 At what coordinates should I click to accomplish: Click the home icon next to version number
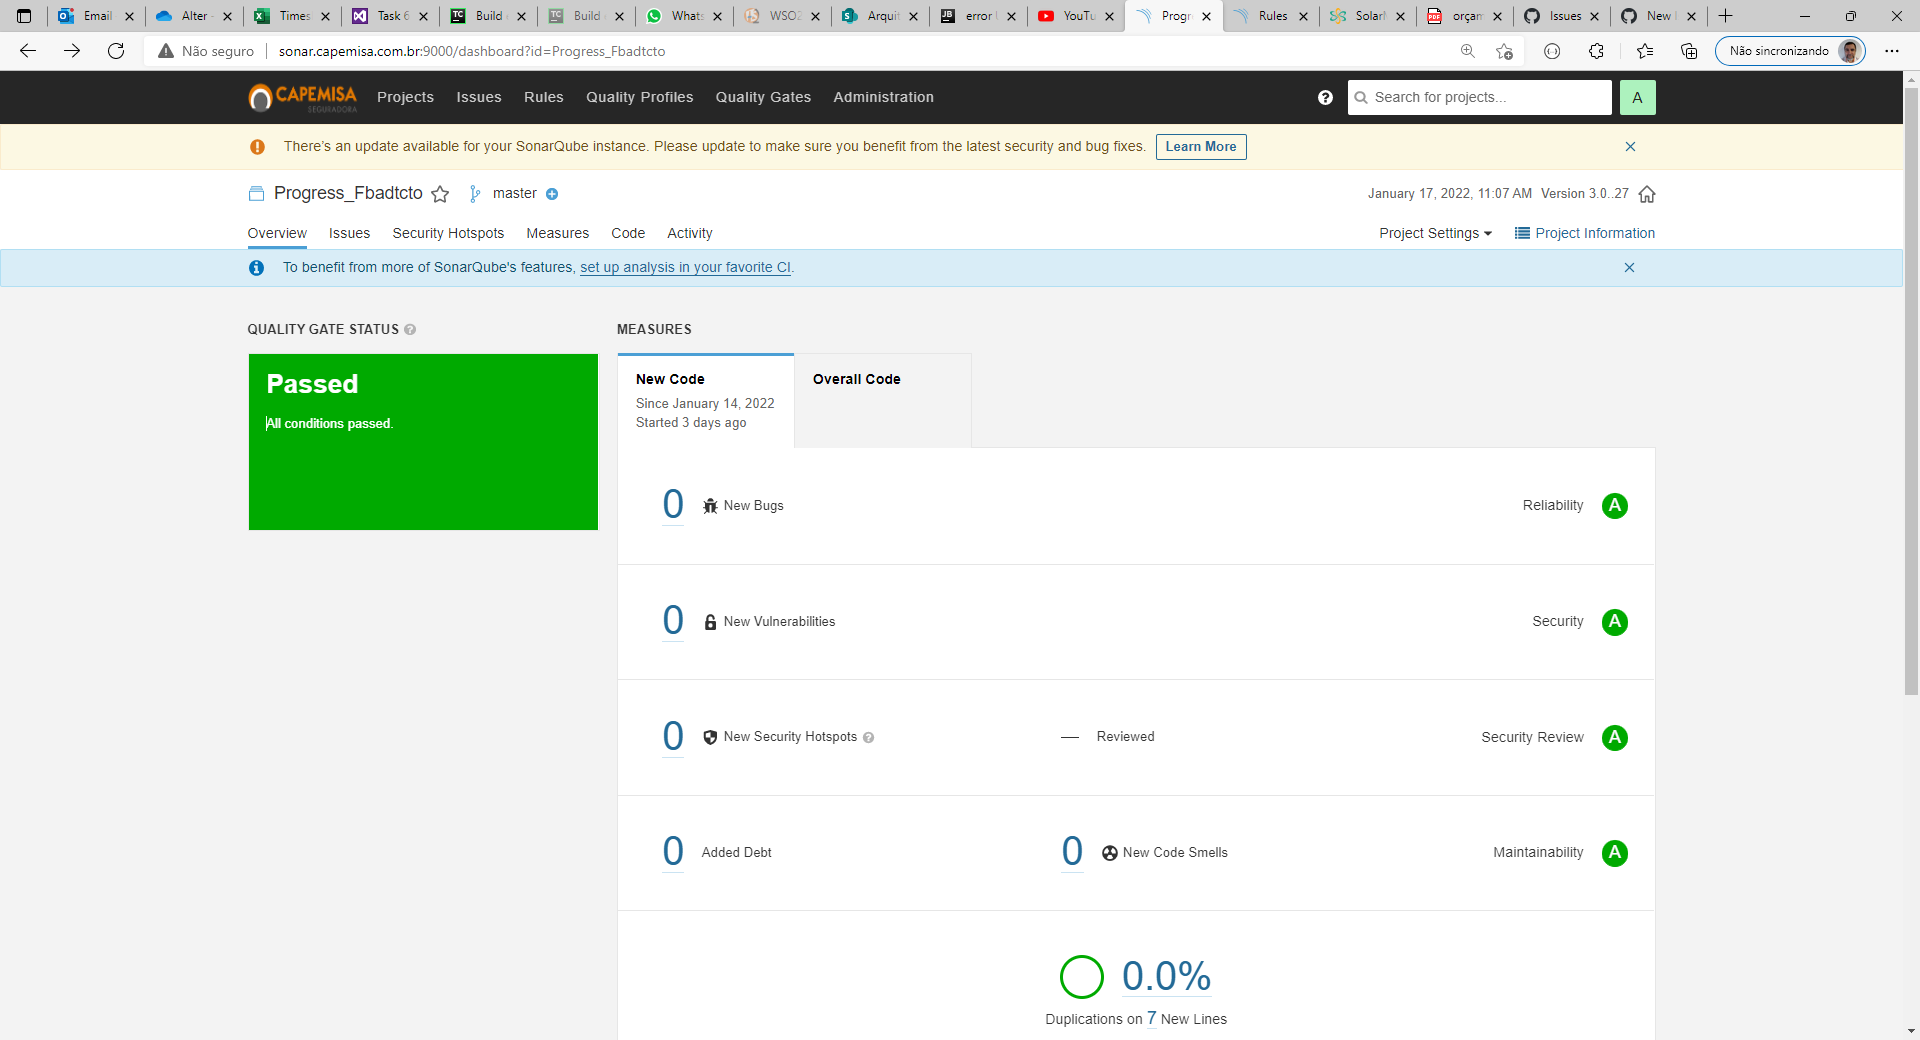click(x=1647, y=194)
